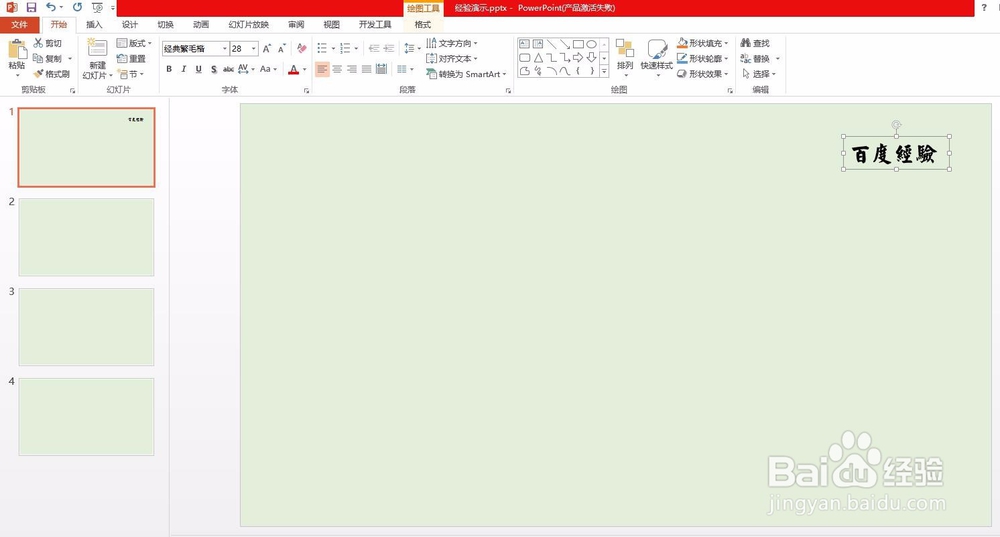
Task: Toggle center text alignment
Action: [337, 69]
